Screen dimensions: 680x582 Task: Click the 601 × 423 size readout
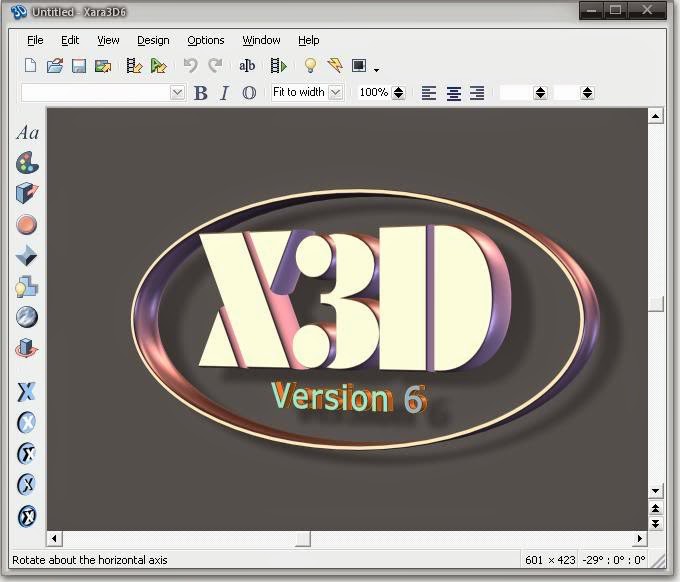pyautogui.click(x=550, y=560)
